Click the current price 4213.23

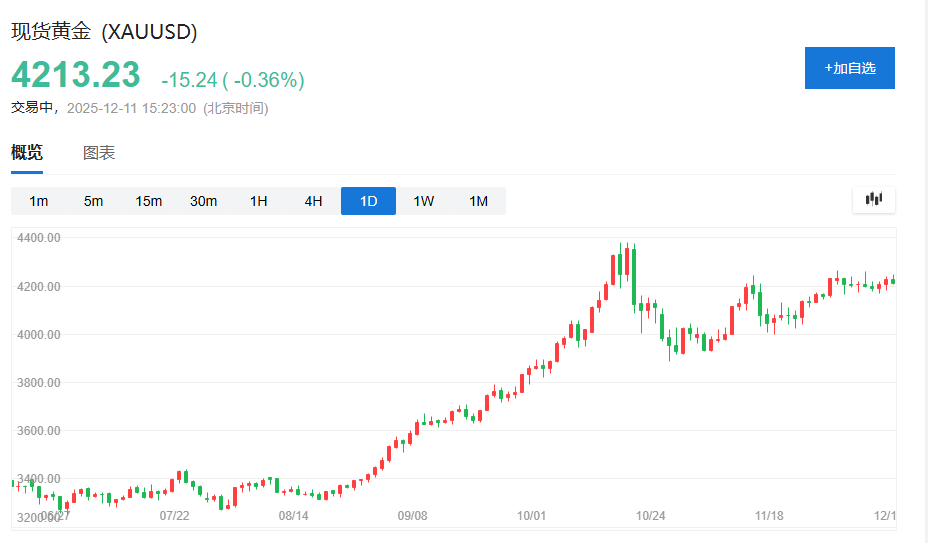75,77
